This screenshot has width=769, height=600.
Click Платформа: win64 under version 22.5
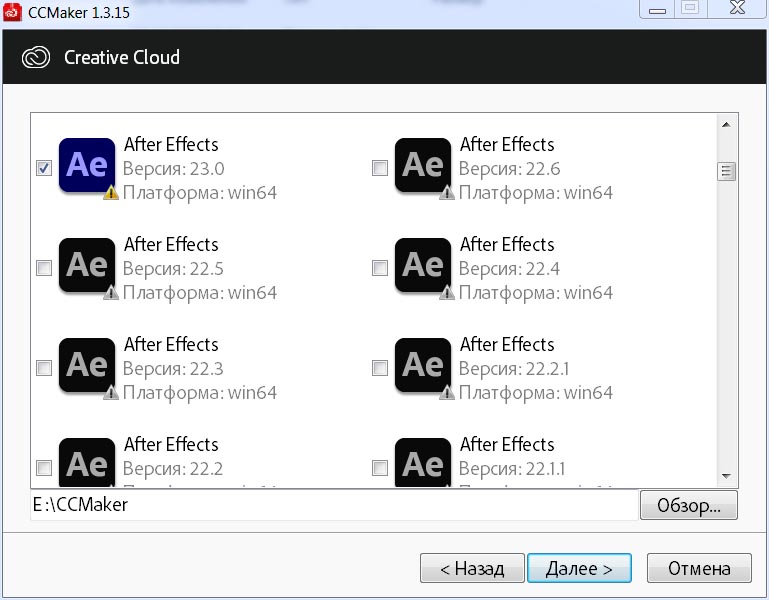(200, 293)
